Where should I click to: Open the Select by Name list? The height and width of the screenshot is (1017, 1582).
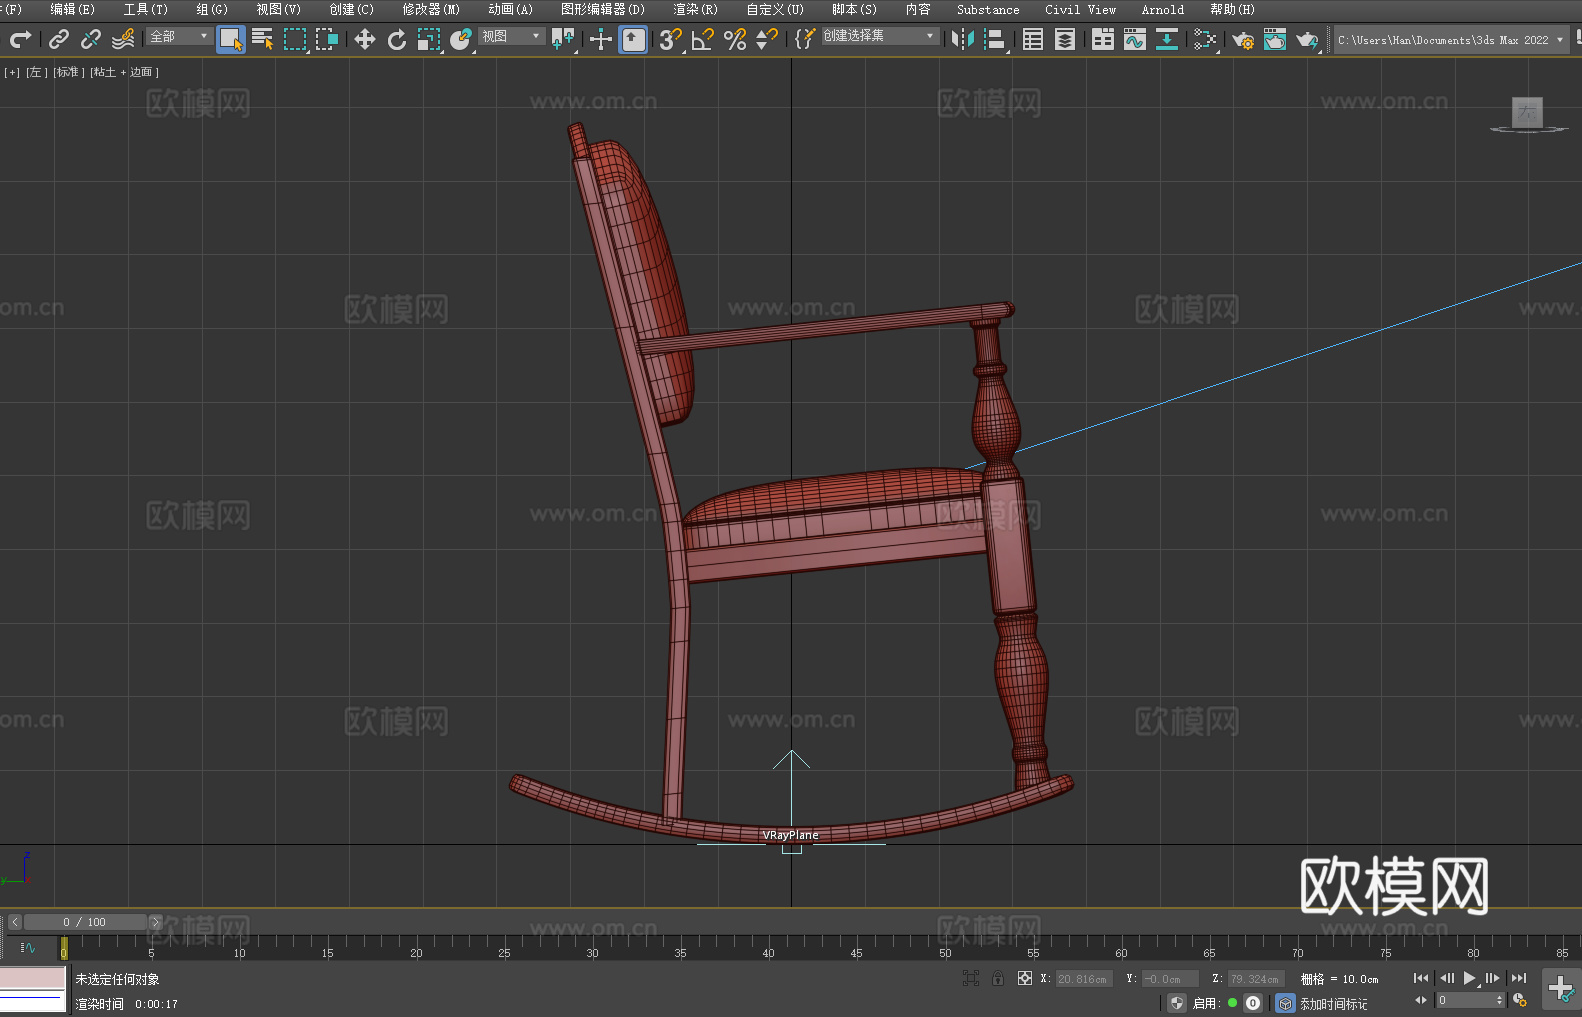point(263,39)
